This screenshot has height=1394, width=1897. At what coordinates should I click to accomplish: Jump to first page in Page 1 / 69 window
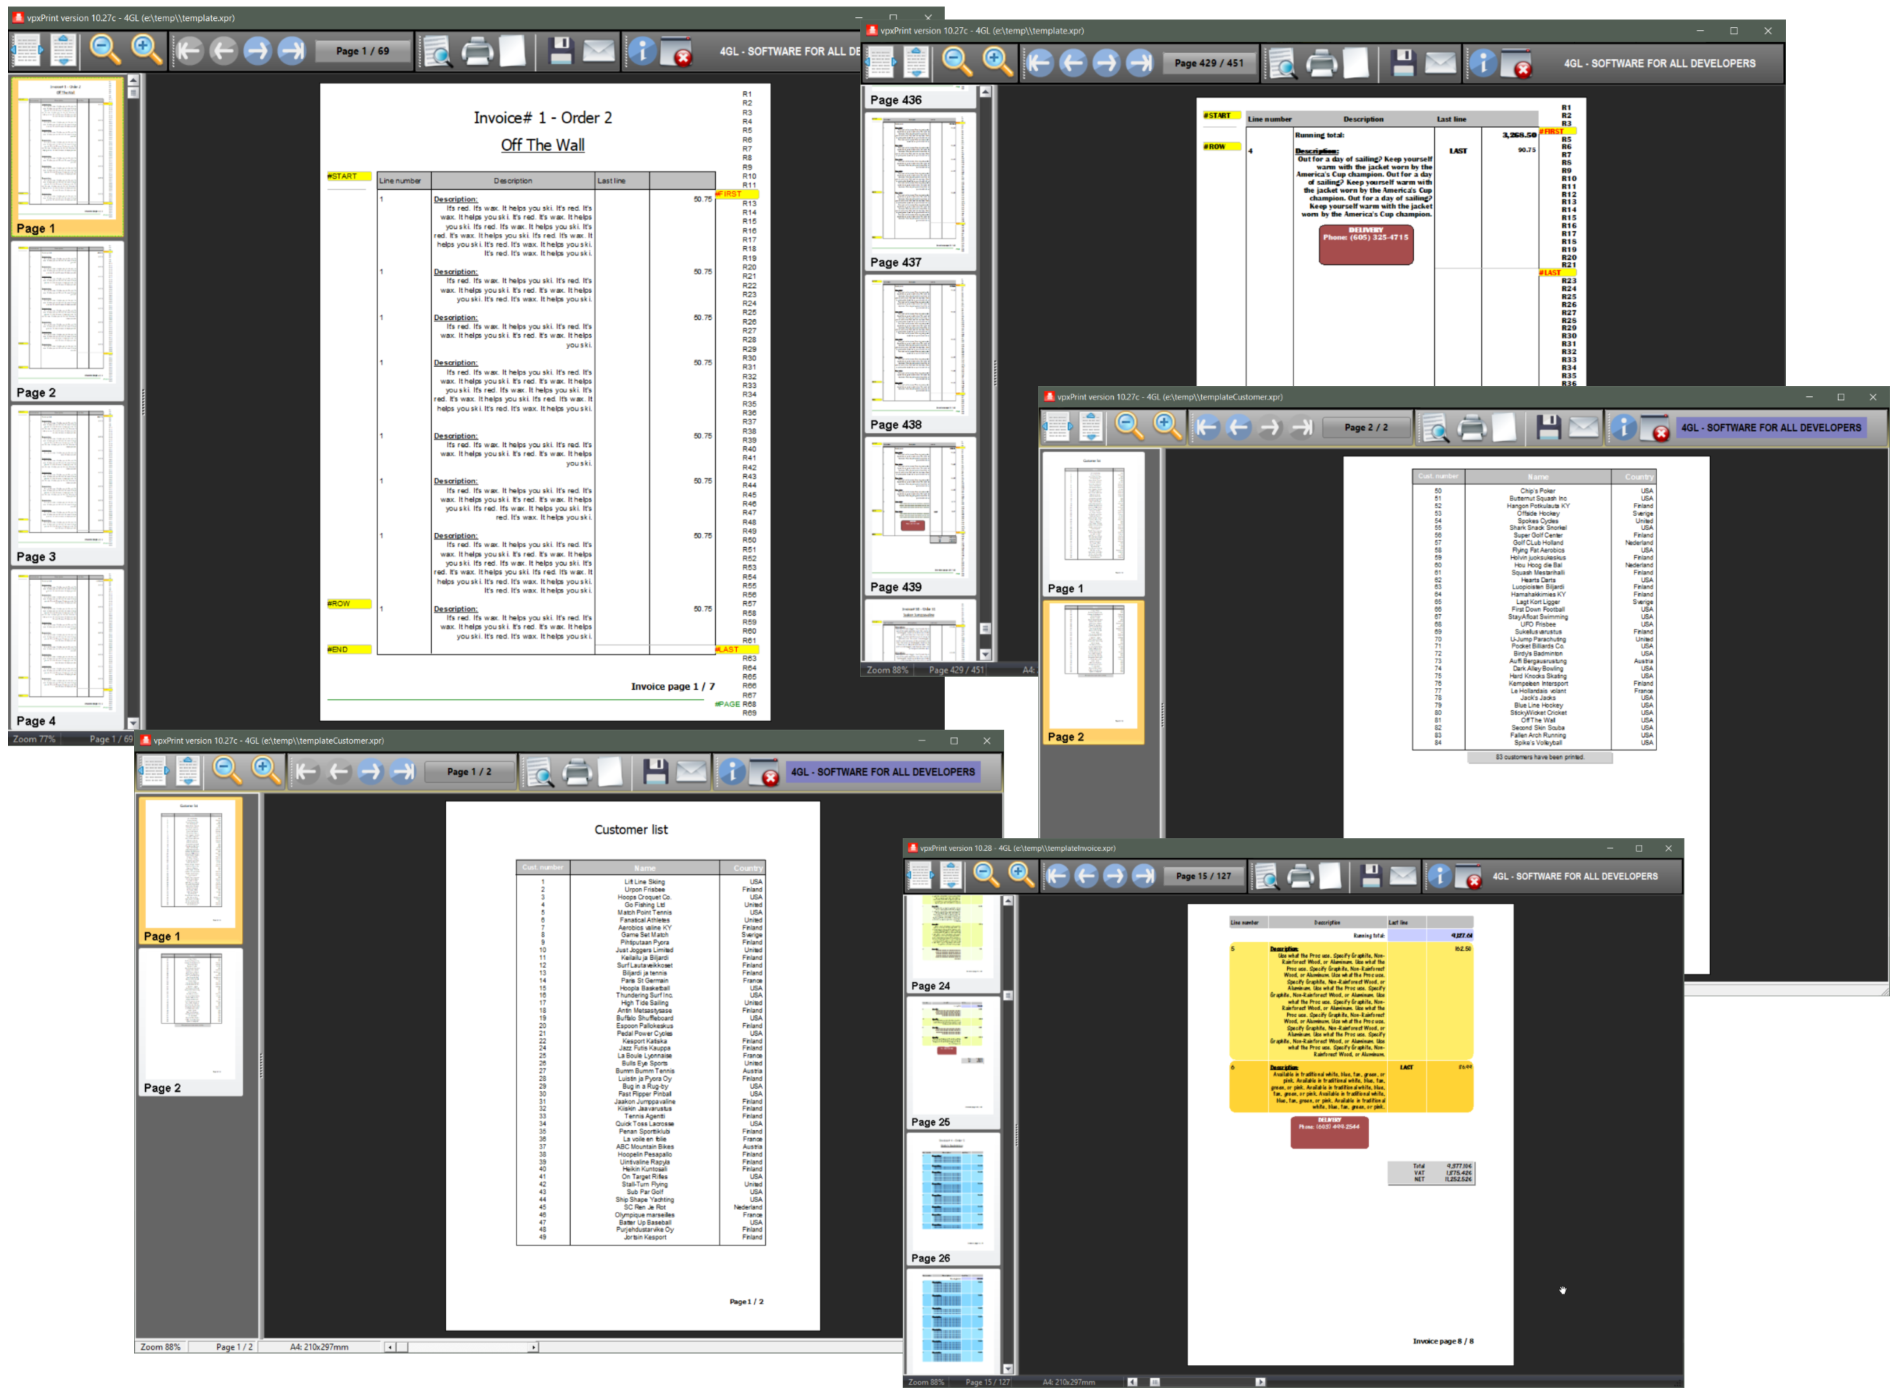click(189, 50)
